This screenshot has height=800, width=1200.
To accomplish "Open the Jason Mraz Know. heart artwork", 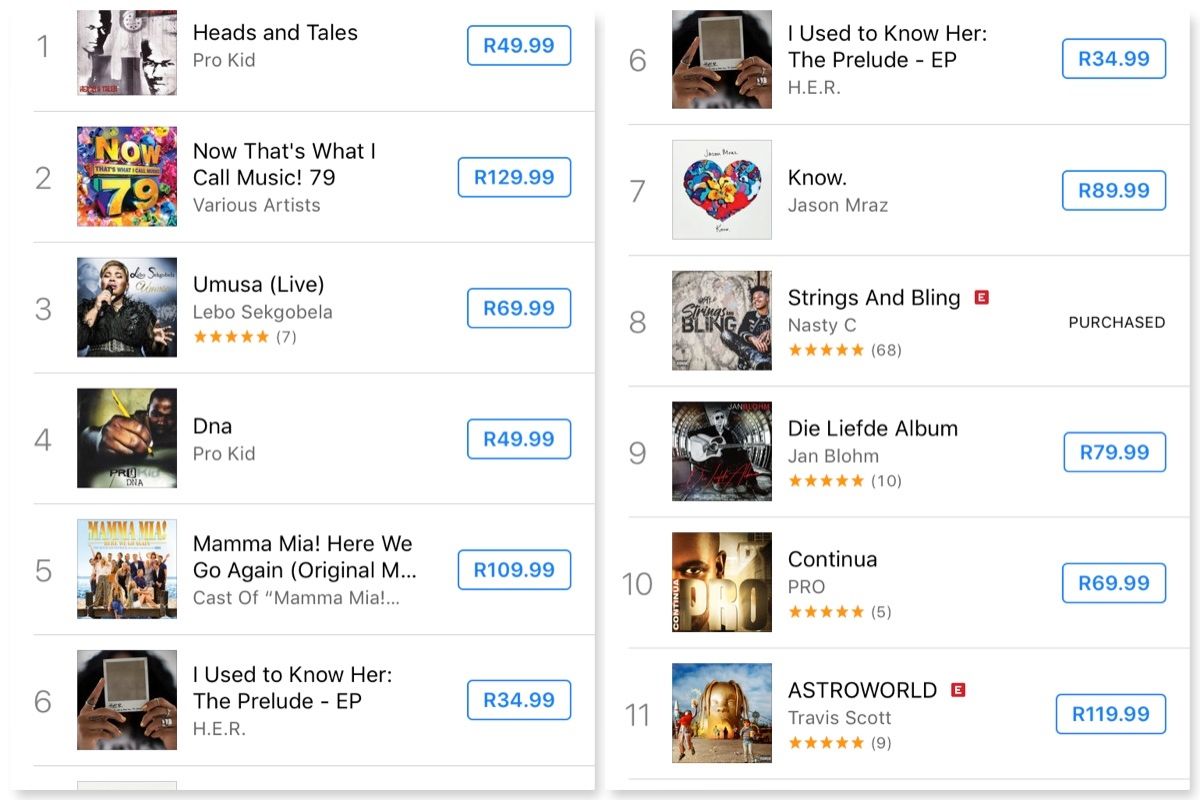I will 722,190.
